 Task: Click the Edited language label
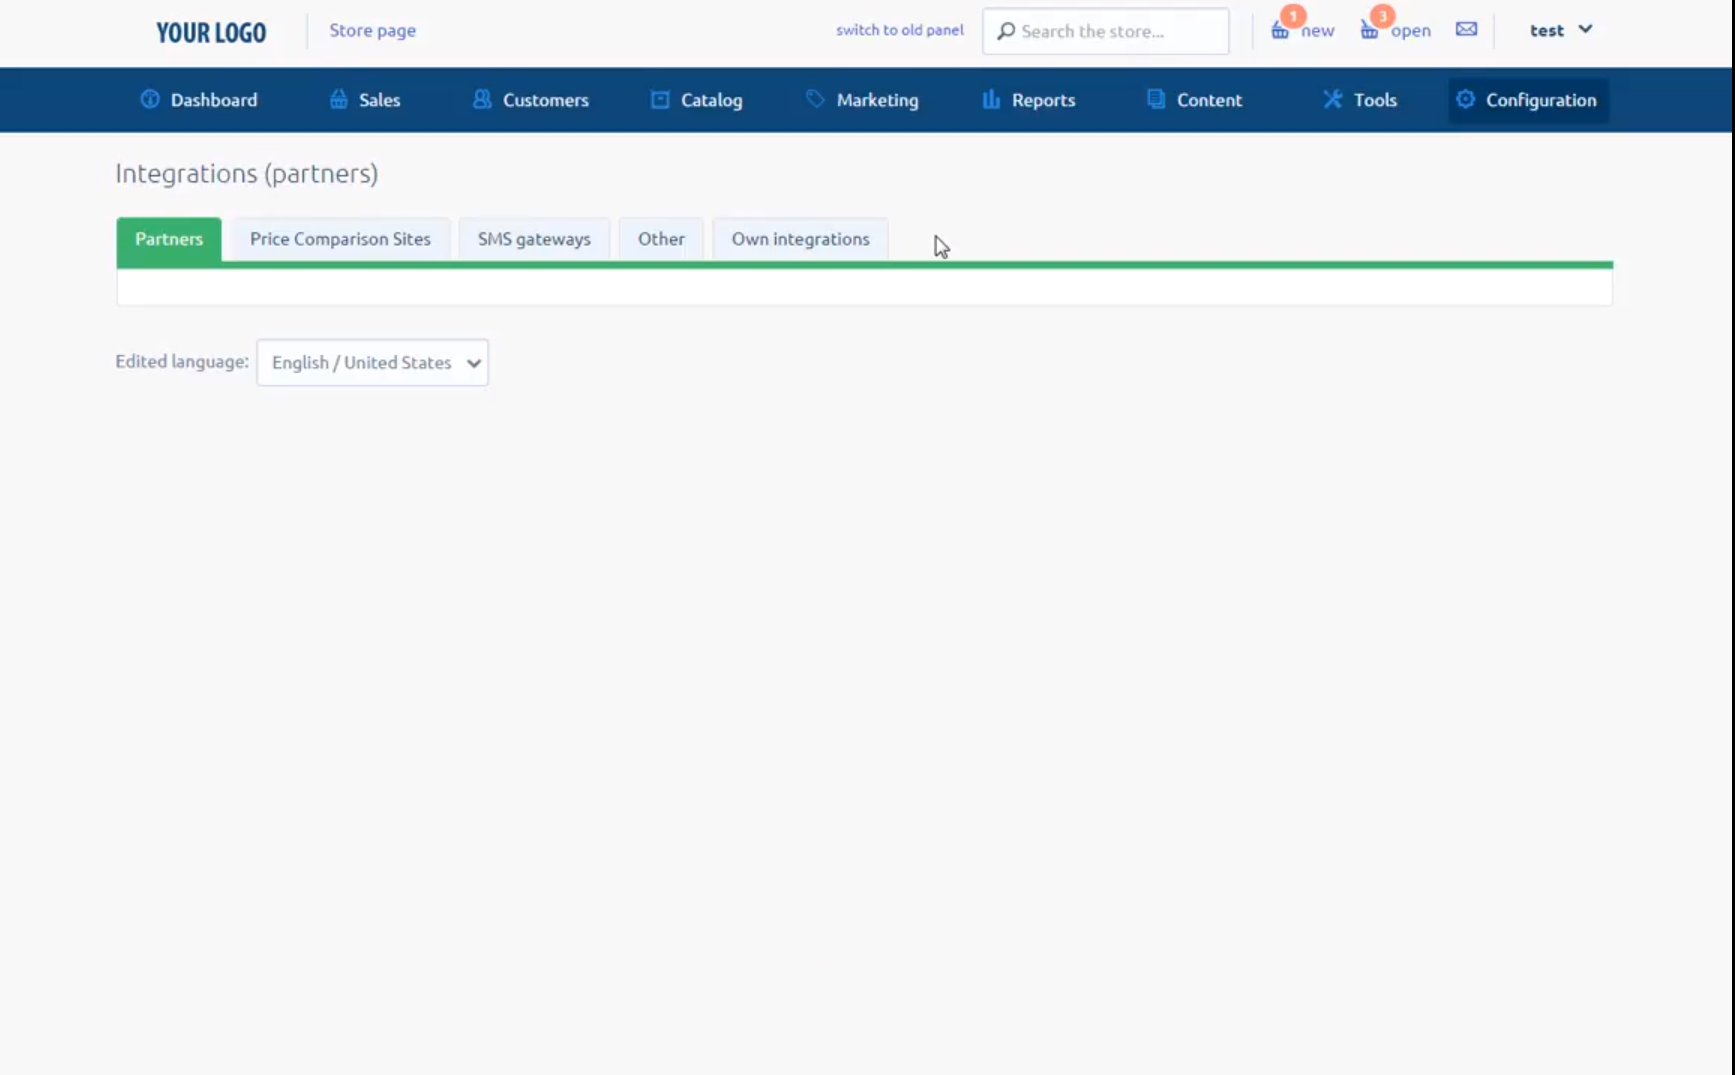click(182, 361)
